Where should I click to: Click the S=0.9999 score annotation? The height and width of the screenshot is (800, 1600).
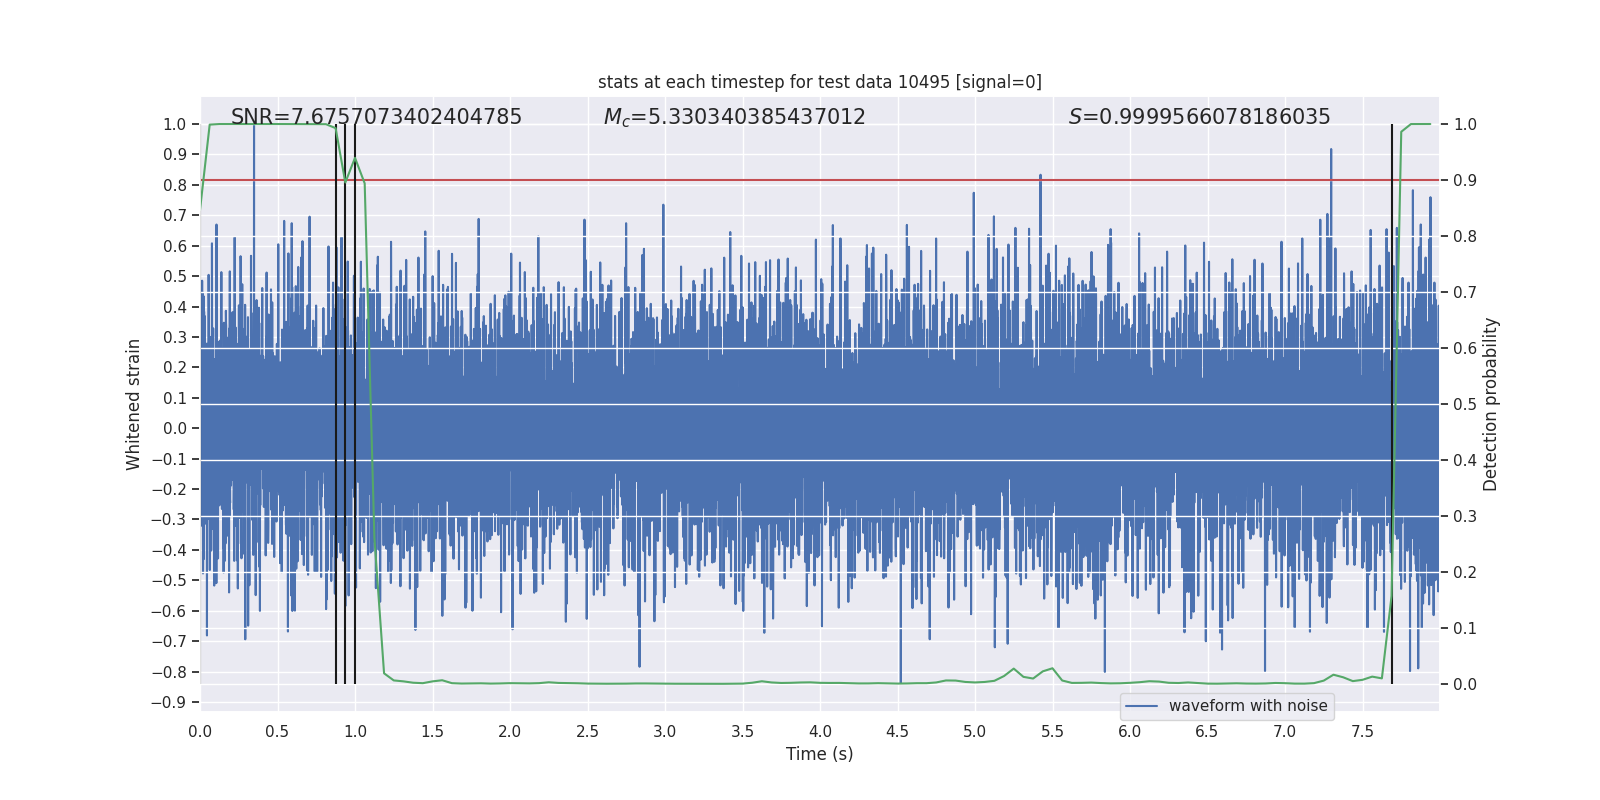click(1199, 117)
